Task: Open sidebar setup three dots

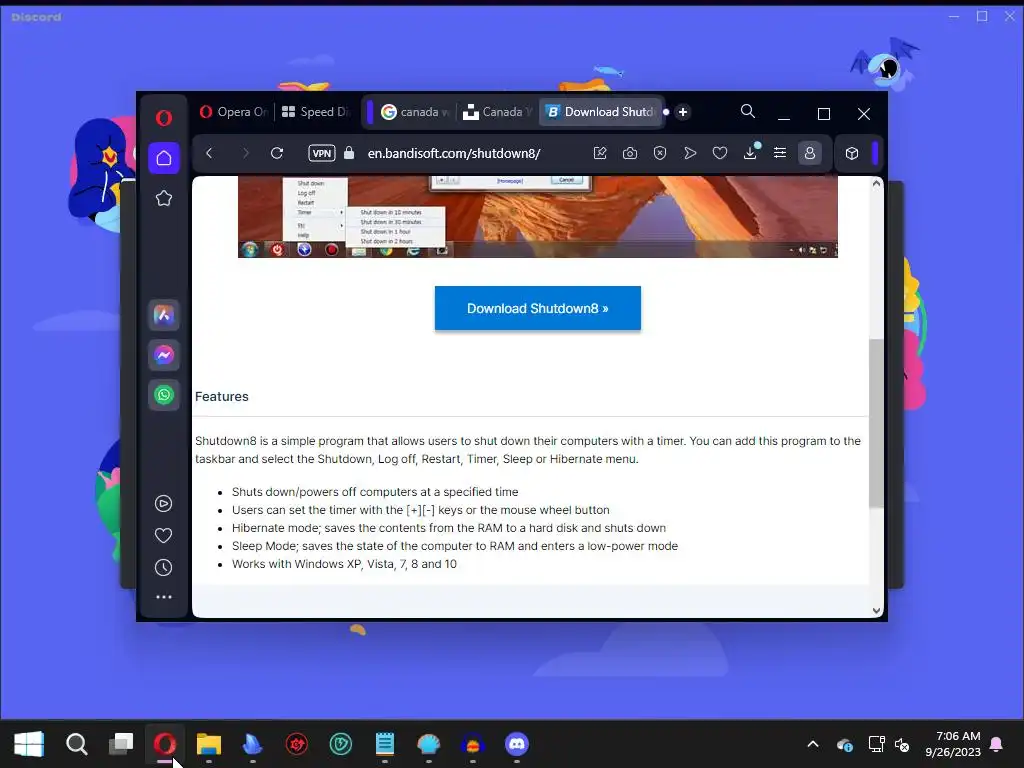Action: pyautogui.click(x=163, y=597)
